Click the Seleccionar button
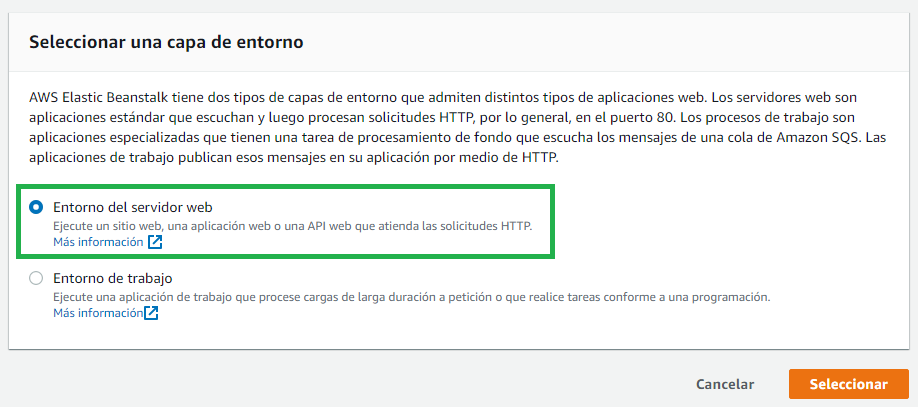 (x=848, y=384)
